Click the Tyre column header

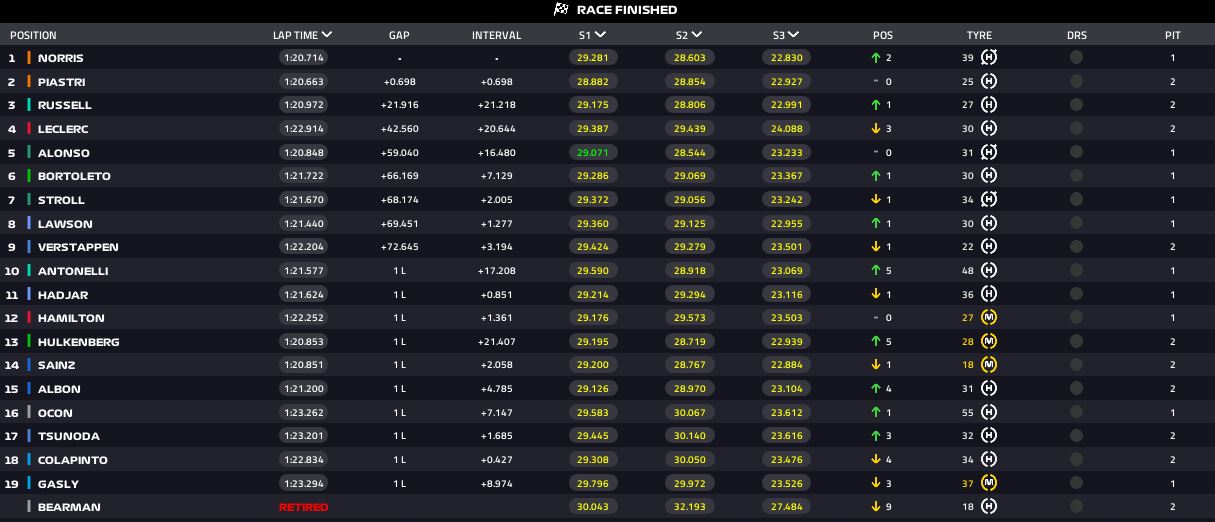(x=979, y=35)
